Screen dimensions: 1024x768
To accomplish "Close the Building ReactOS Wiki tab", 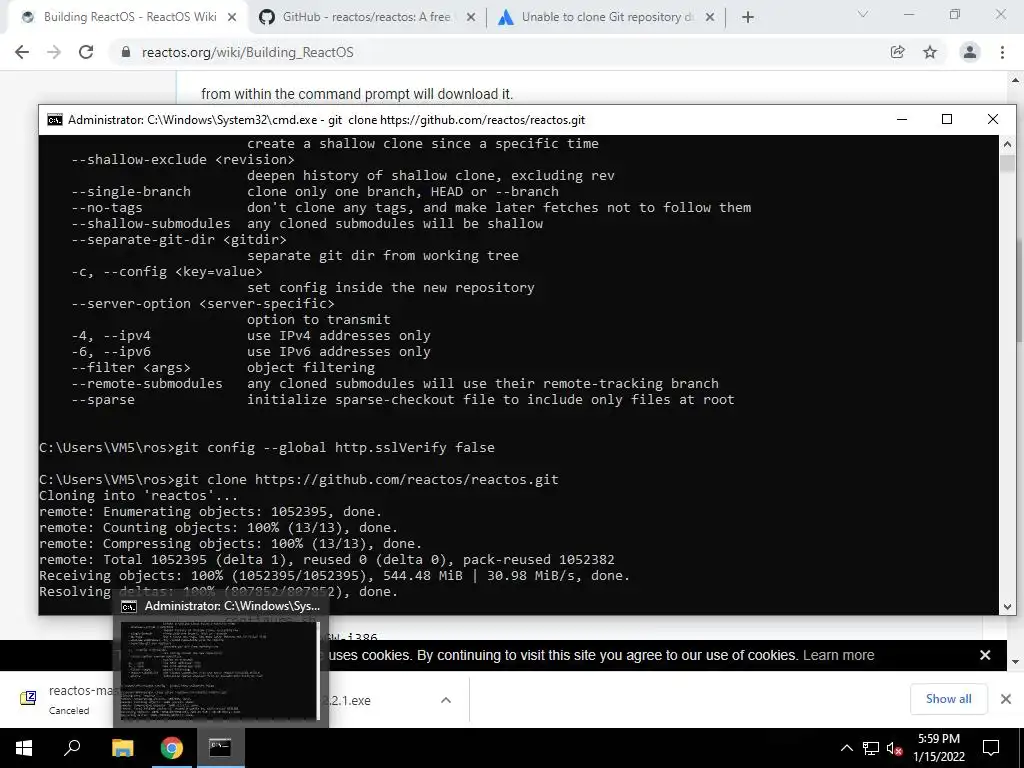I will 232,18.
